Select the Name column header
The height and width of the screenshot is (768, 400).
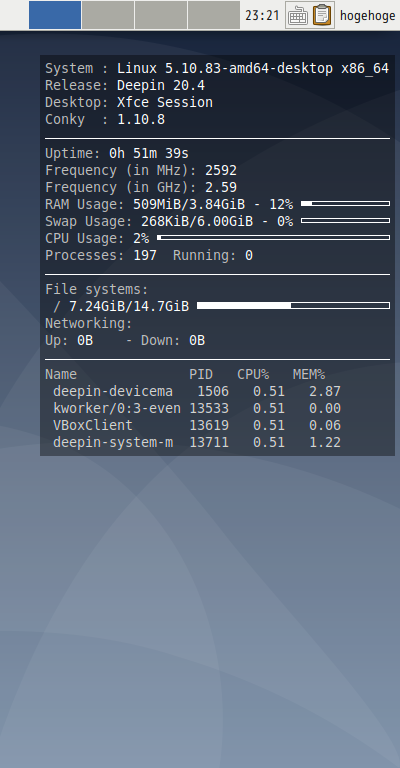pos(61,375)
